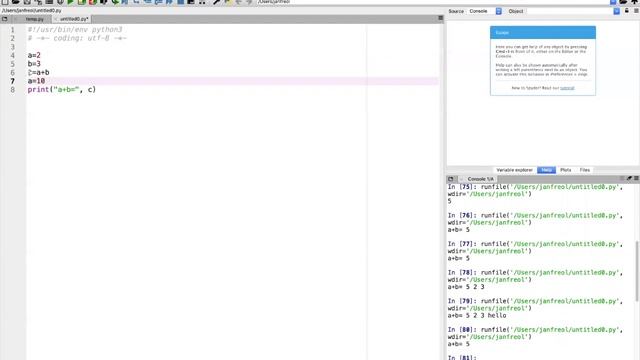Image resolution: width=640 pixels, height=360 pixels.
Task: Click the console pencil clear icon
Action: 629,179
